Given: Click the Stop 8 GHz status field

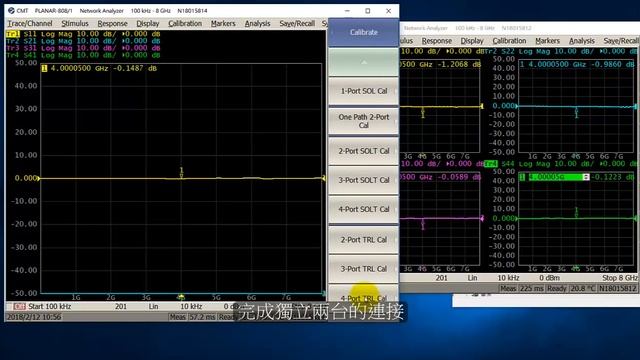Looking at the screenshot, I should [x=620, y=278].
